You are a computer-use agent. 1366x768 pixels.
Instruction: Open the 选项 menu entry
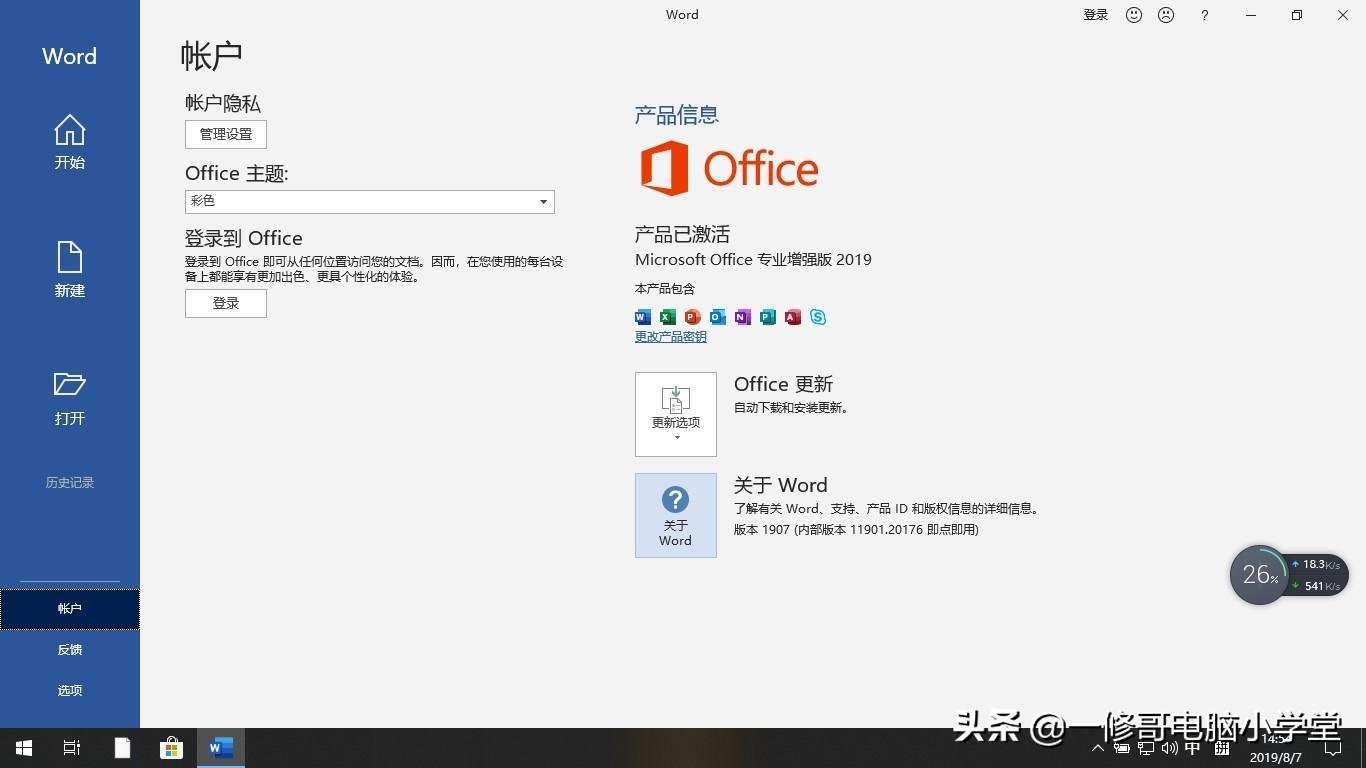click(x=69, y=690)
